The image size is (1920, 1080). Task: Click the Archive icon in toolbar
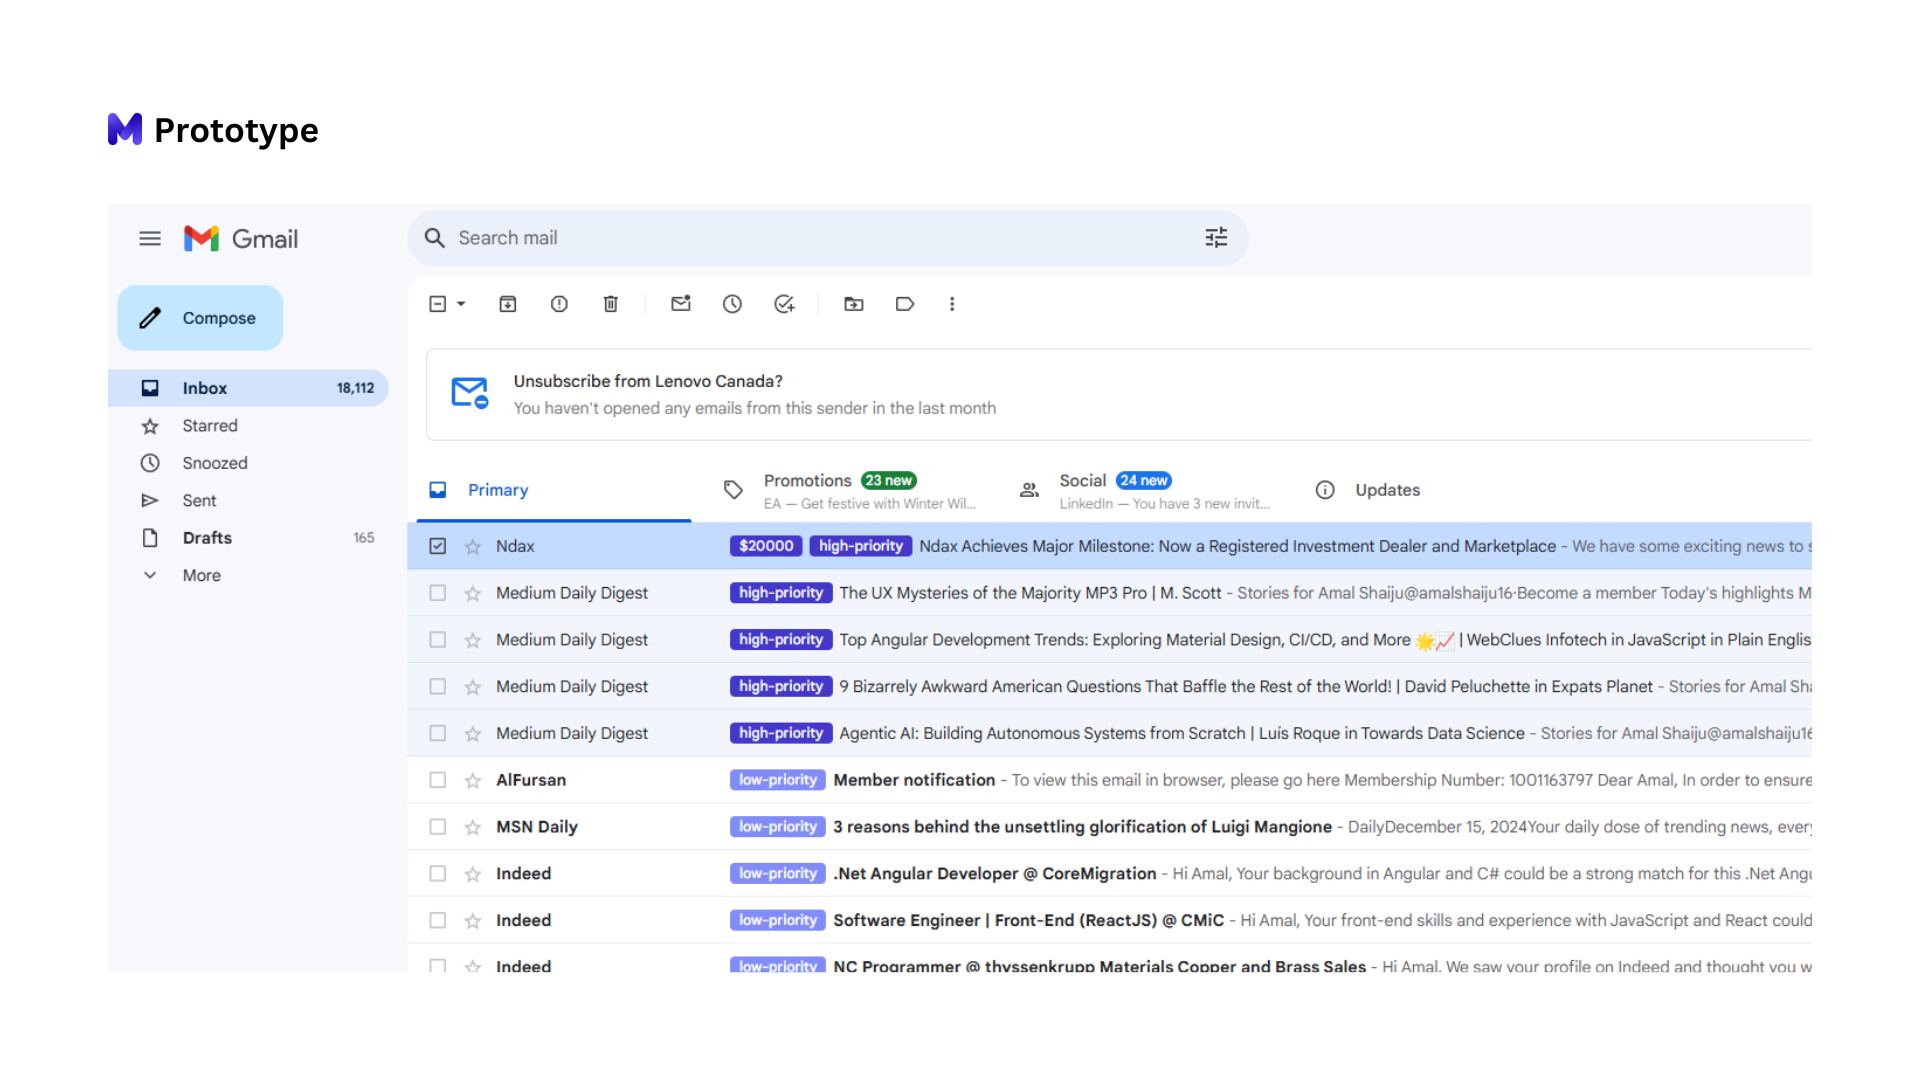508,304
